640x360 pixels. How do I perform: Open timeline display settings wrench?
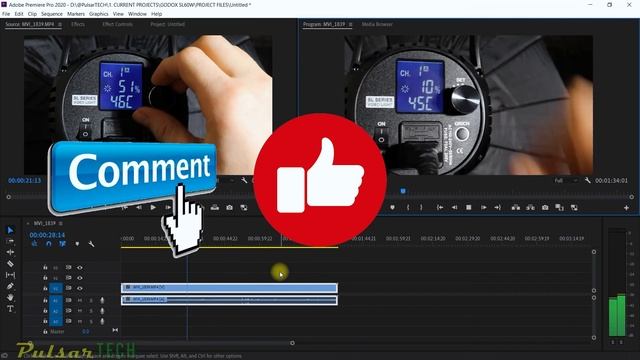point(91,244)
